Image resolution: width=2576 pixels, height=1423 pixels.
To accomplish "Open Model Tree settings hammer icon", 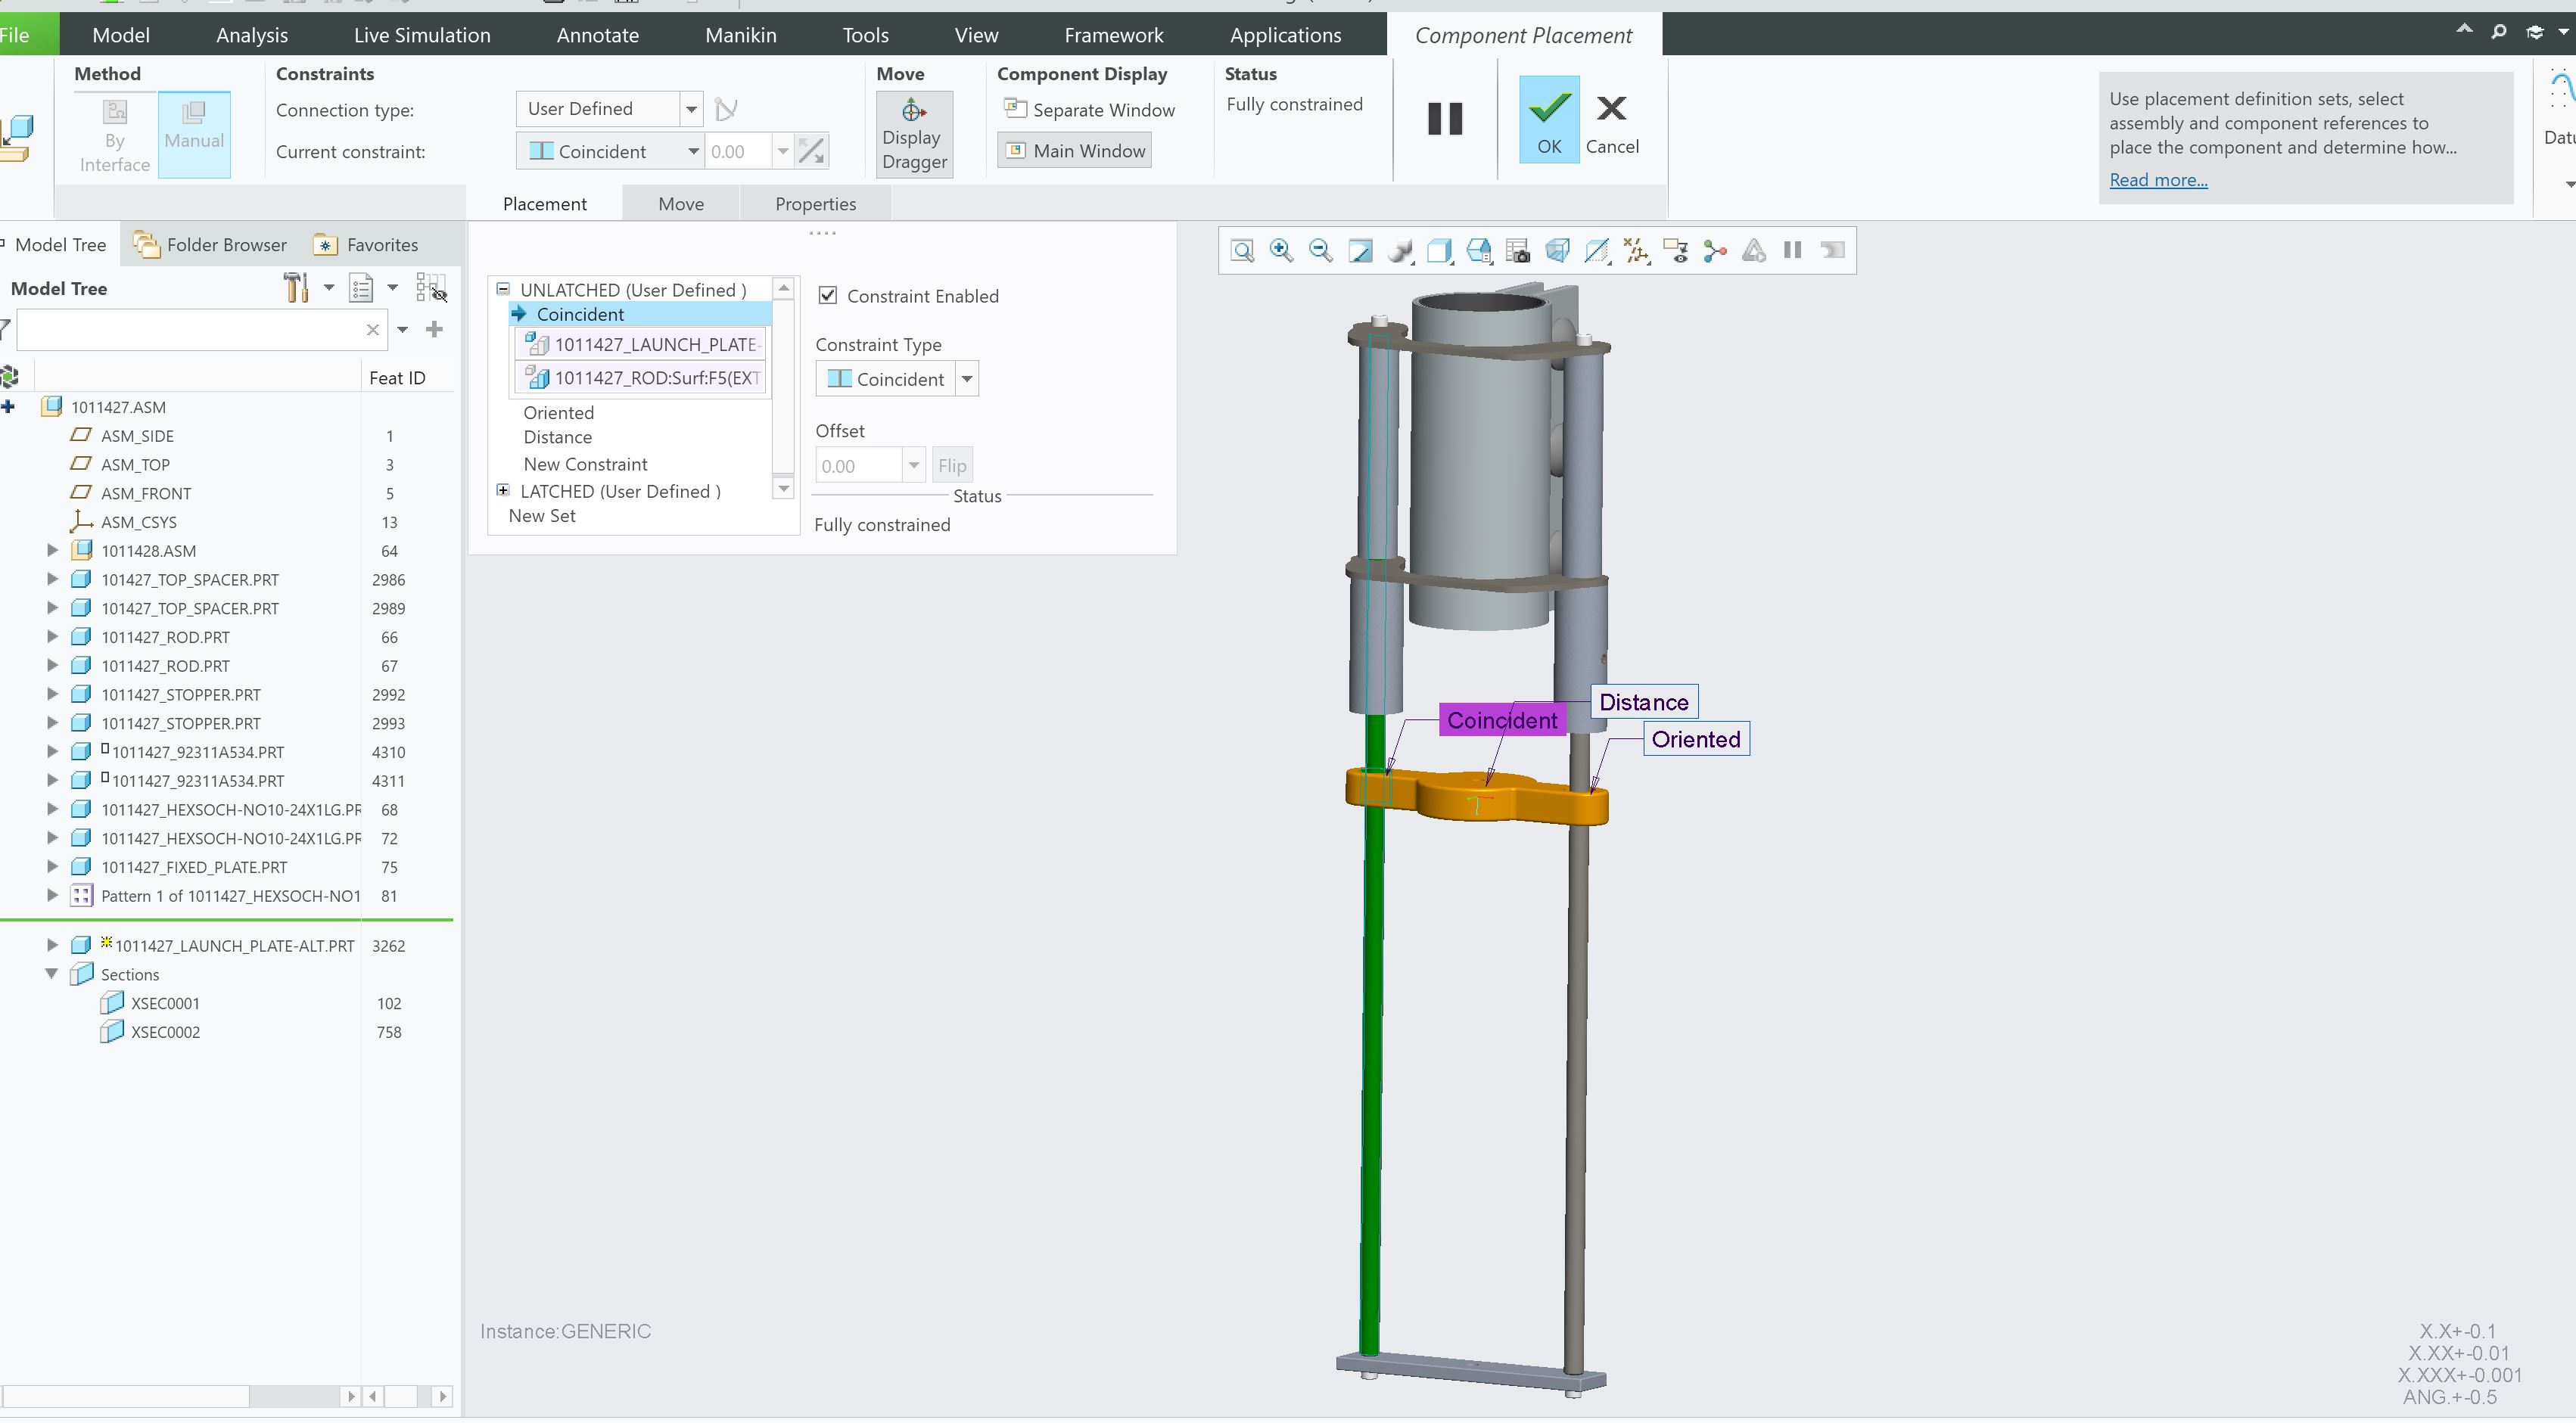I will [x=296, y=289].
